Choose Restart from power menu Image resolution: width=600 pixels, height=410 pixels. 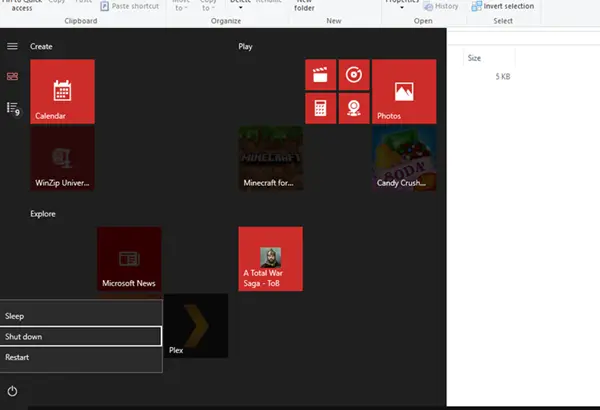point(81,357)
